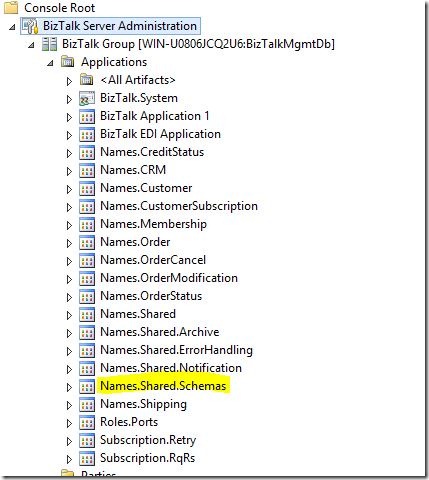Click the Names.Shared.Notification application icon
This screenshot has height=480, width=429.
click(87, 369)
